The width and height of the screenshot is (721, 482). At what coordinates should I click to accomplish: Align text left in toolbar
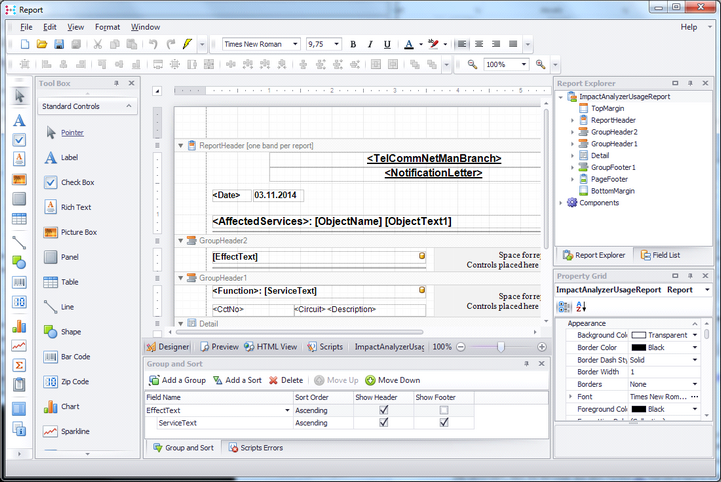point(462,44)
